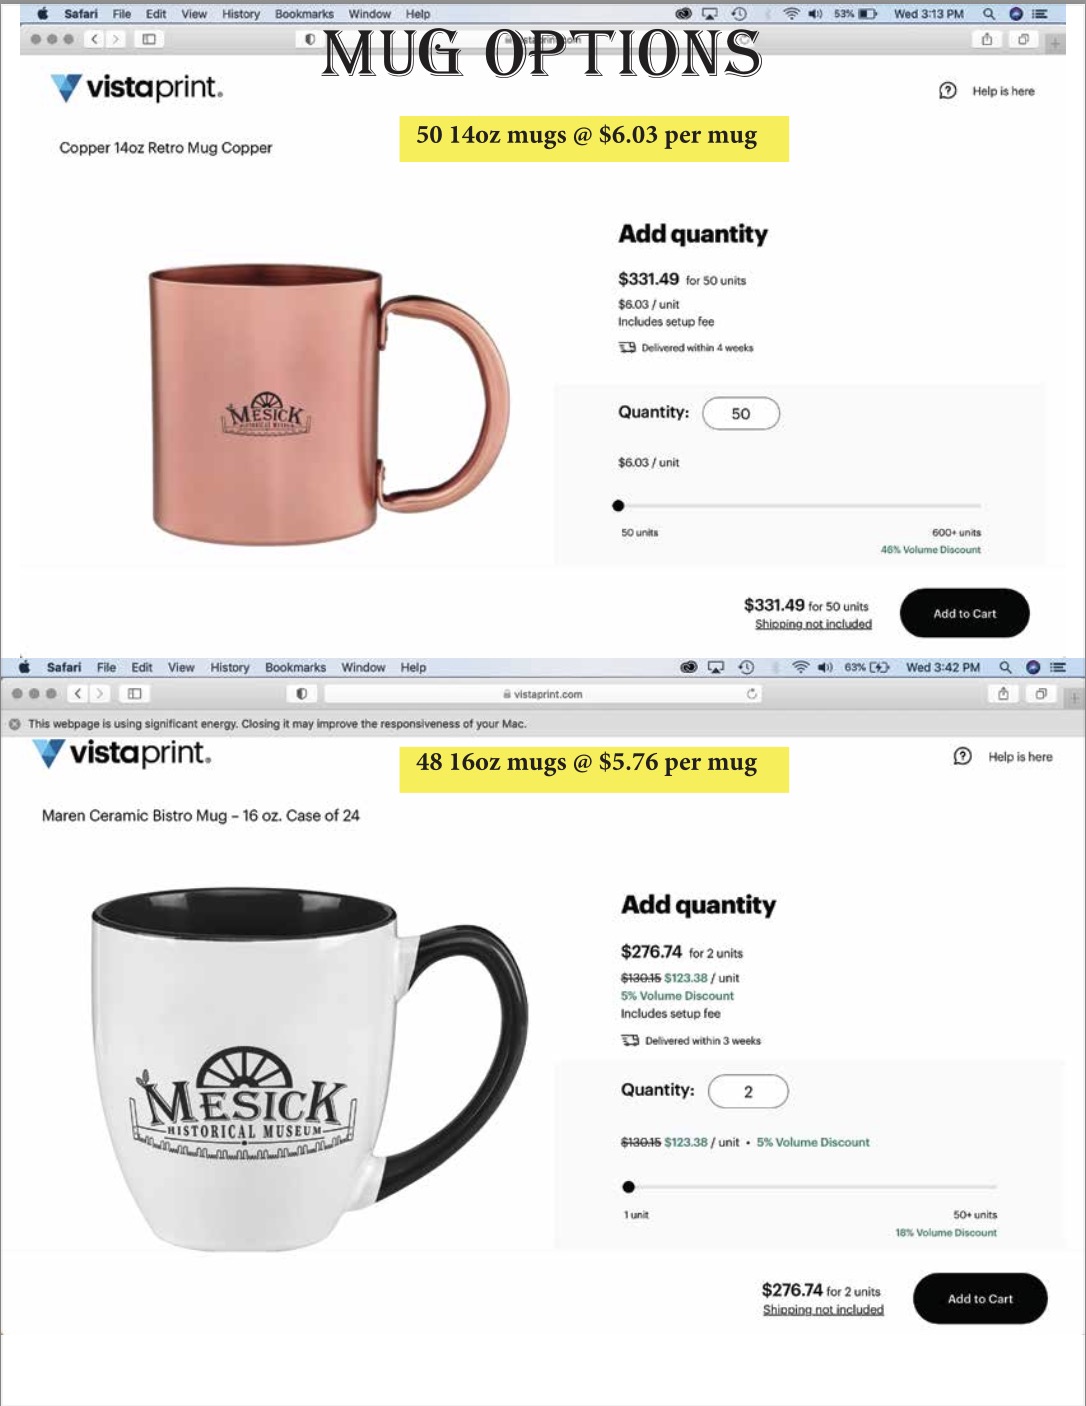
Task: Open Bookmarks menu in lower menu bar
Action: point(295,667)
